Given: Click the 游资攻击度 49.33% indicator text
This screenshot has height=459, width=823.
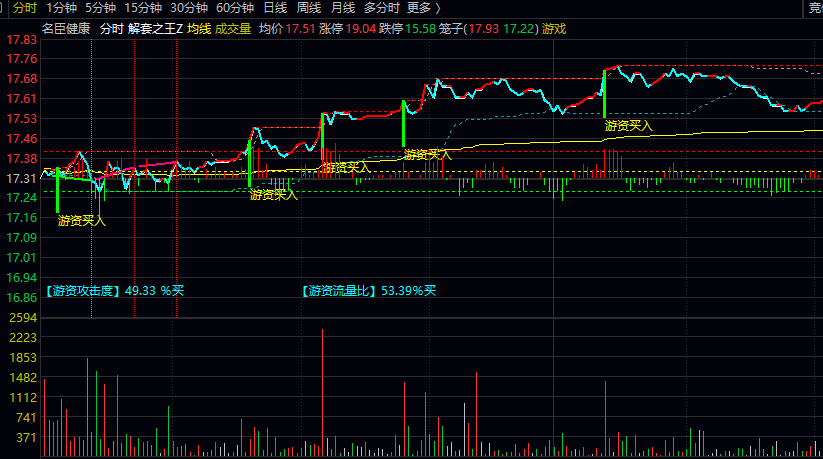Looking at the screenshot, I should tap(113, 290).
